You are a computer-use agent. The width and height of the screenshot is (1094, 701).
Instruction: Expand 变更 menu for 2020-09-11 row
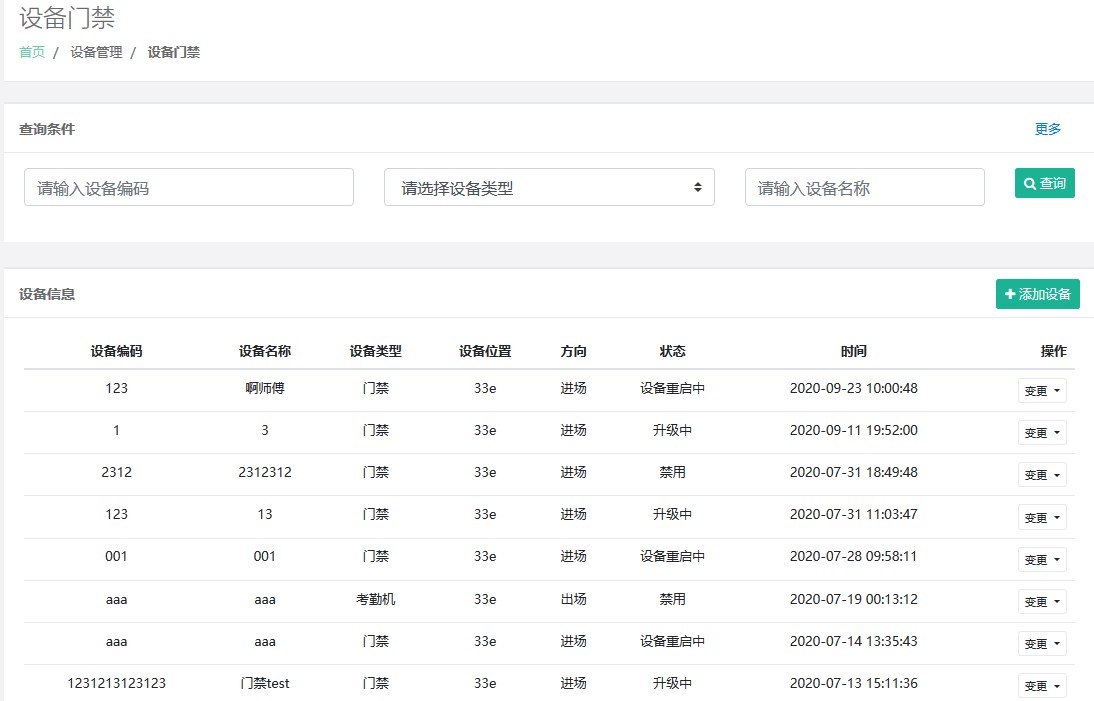tap(1041, 433)
